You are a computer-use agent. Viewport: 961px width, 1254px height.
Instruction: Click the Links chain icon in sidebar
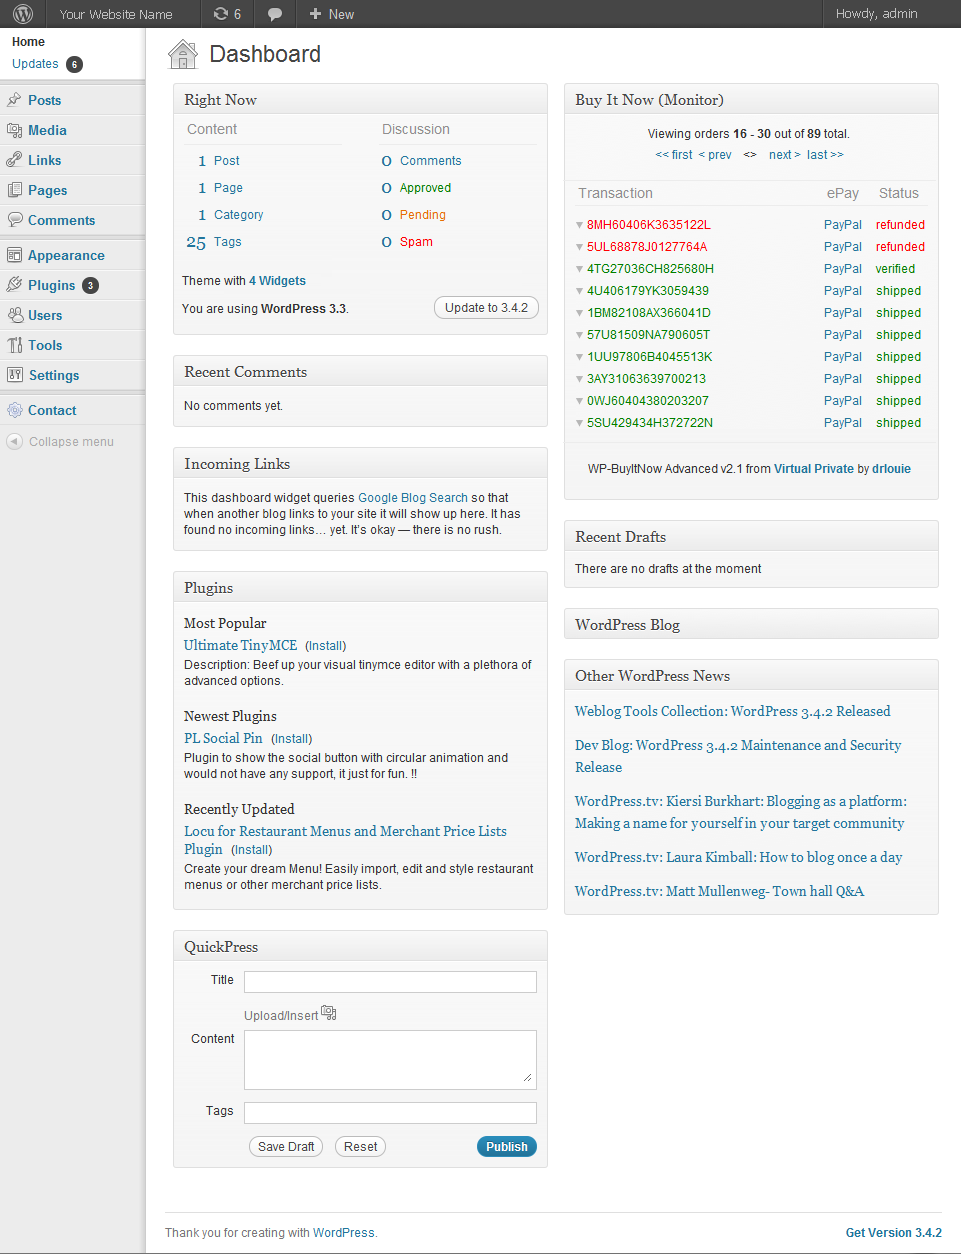point(14,160)
